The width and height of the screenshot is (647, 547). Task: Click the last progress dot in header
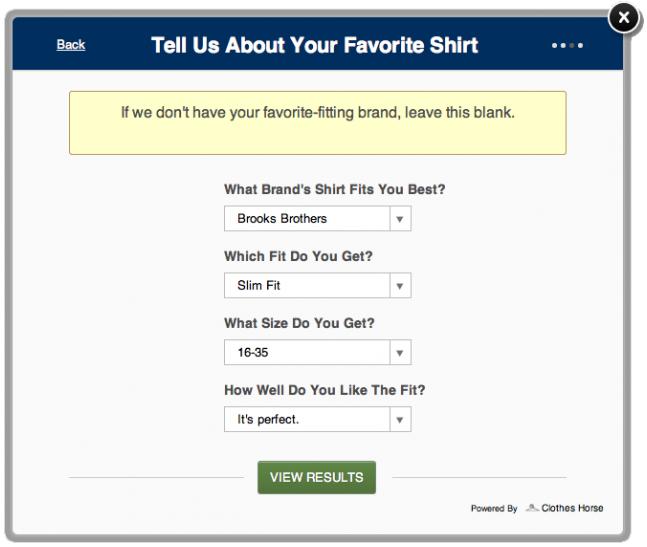tap(581, 45)
